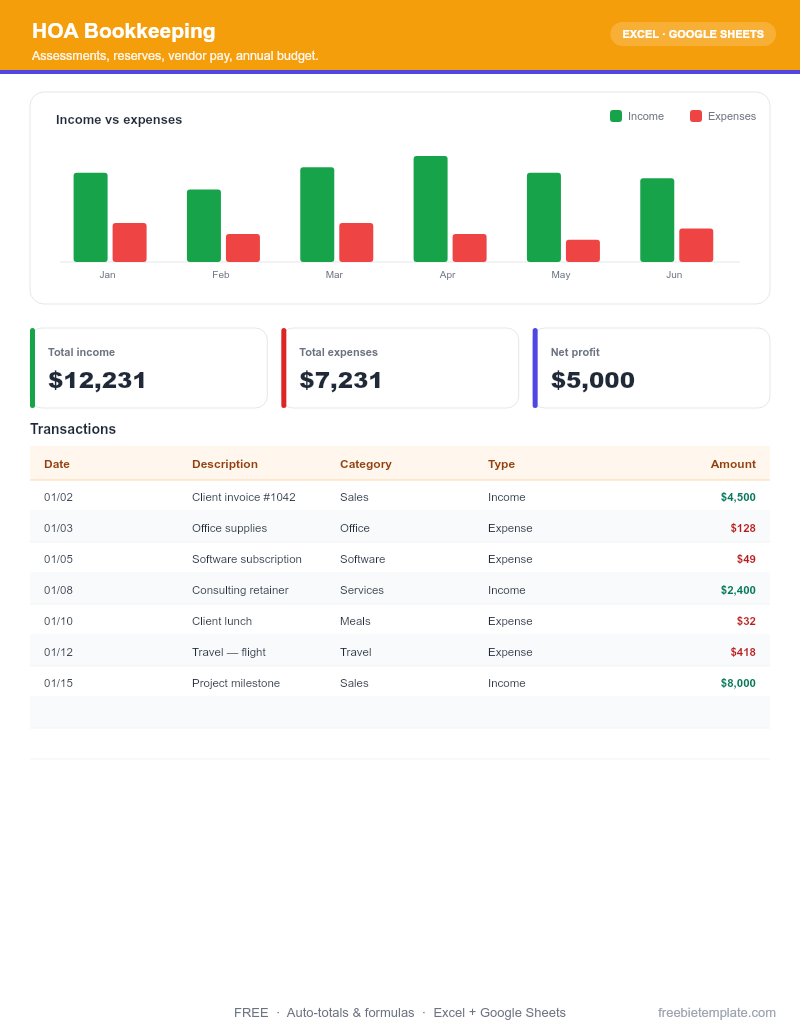Select the $418 amount cell

[x=743, y=652]
